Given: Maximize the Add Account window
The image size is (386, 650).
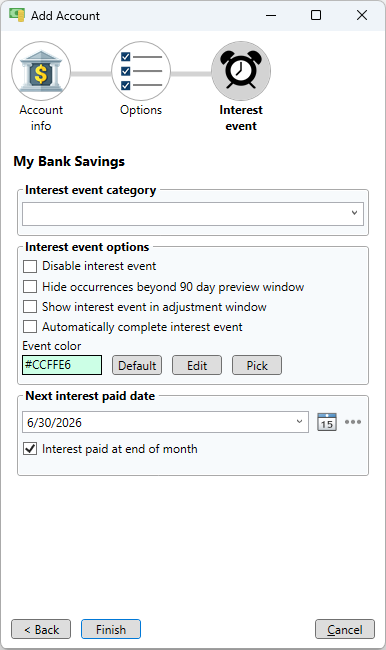Looking at the screenshot, I should [316, 15].
